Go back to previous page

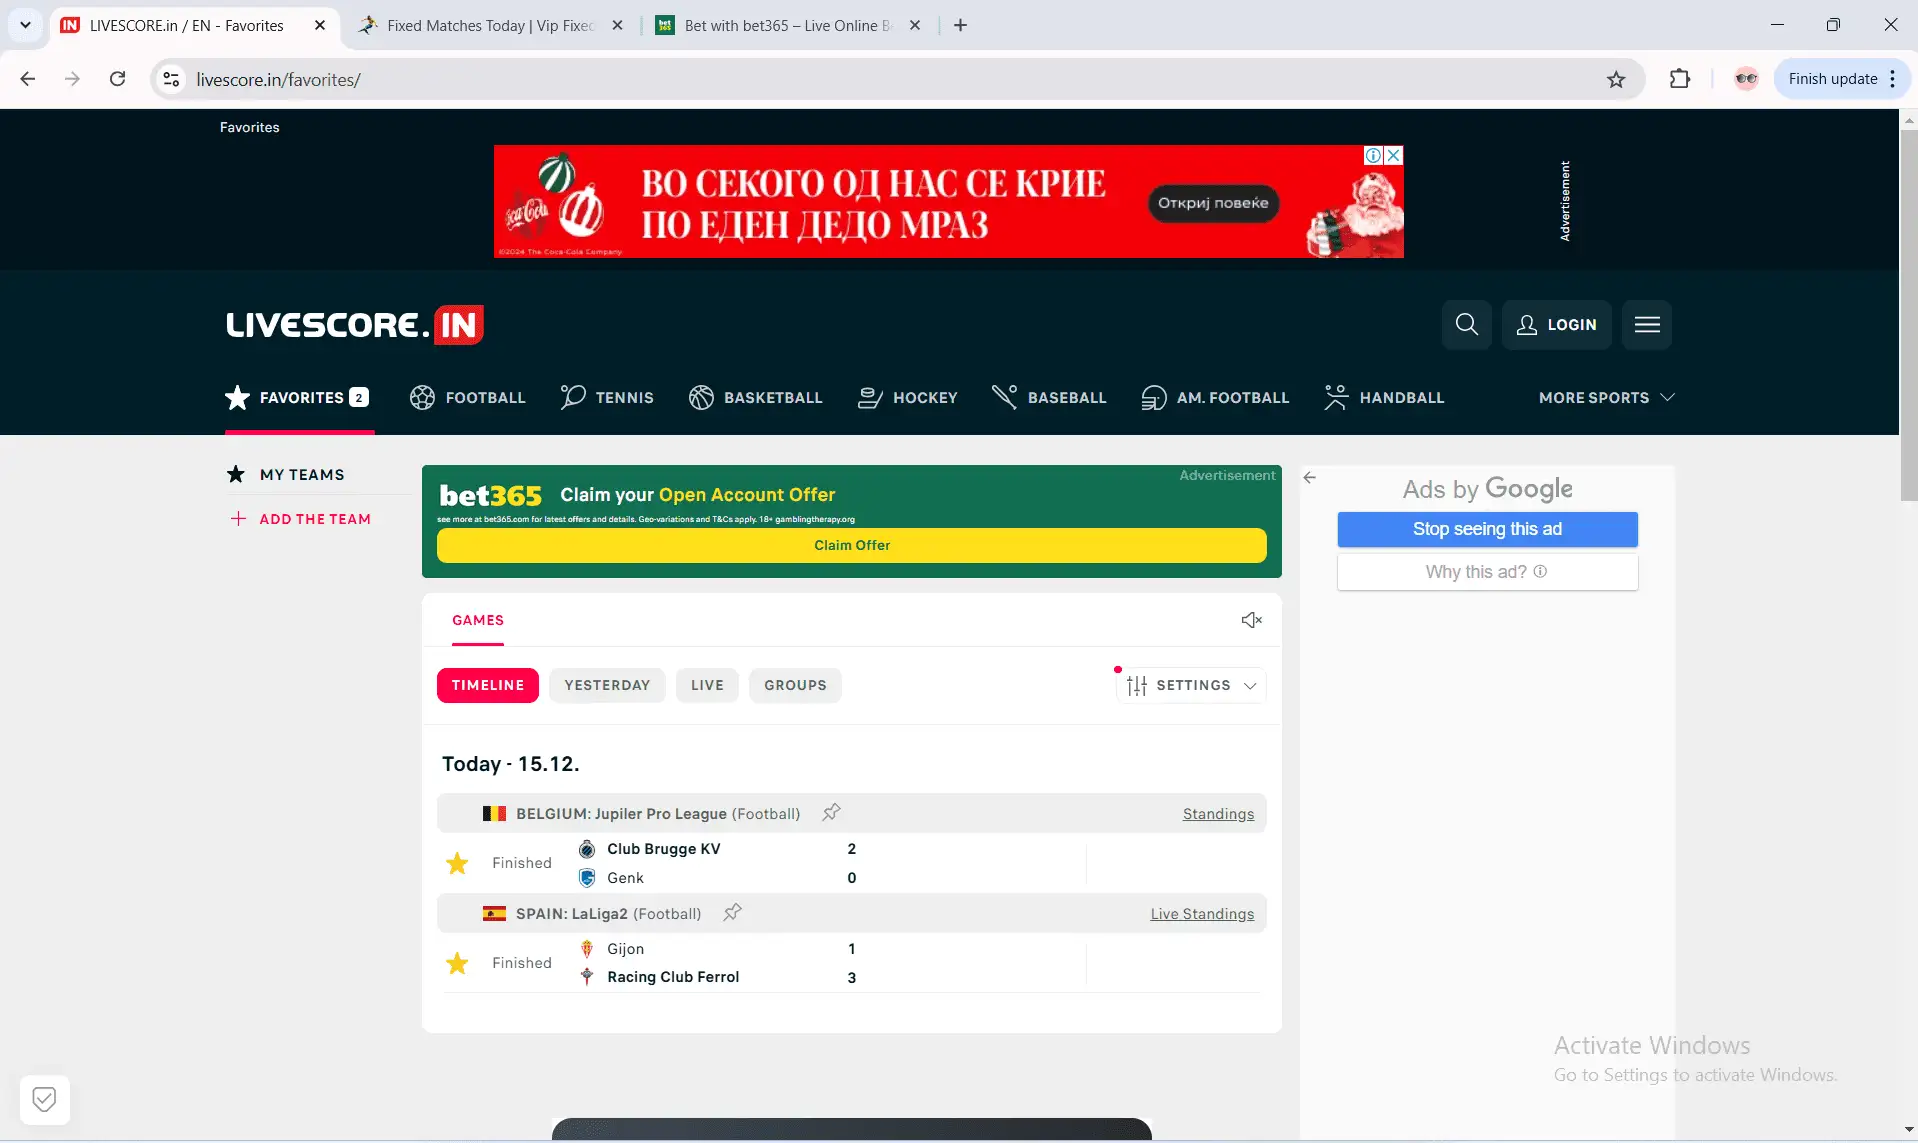coord(28,79)
